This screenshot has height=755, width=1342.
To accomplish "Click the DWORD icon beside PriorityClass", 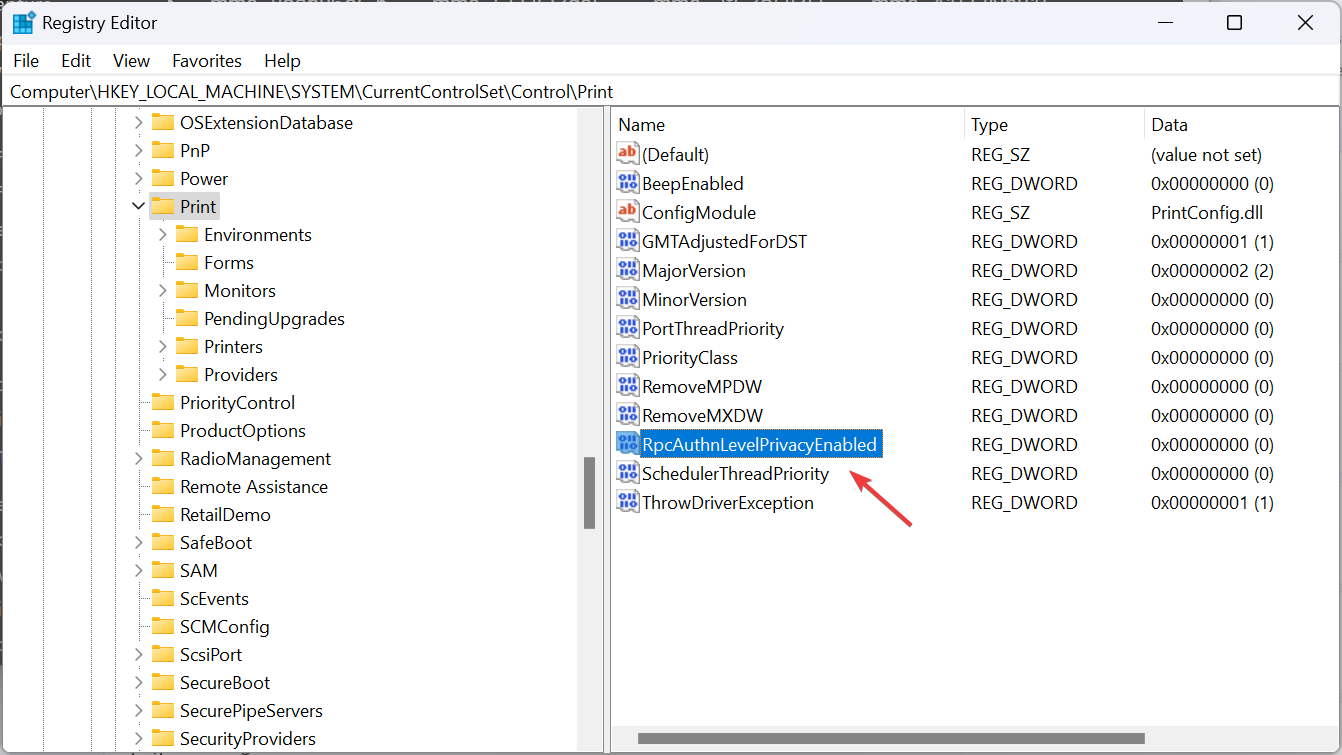I will pyautogui.click(x=627, y=357).
